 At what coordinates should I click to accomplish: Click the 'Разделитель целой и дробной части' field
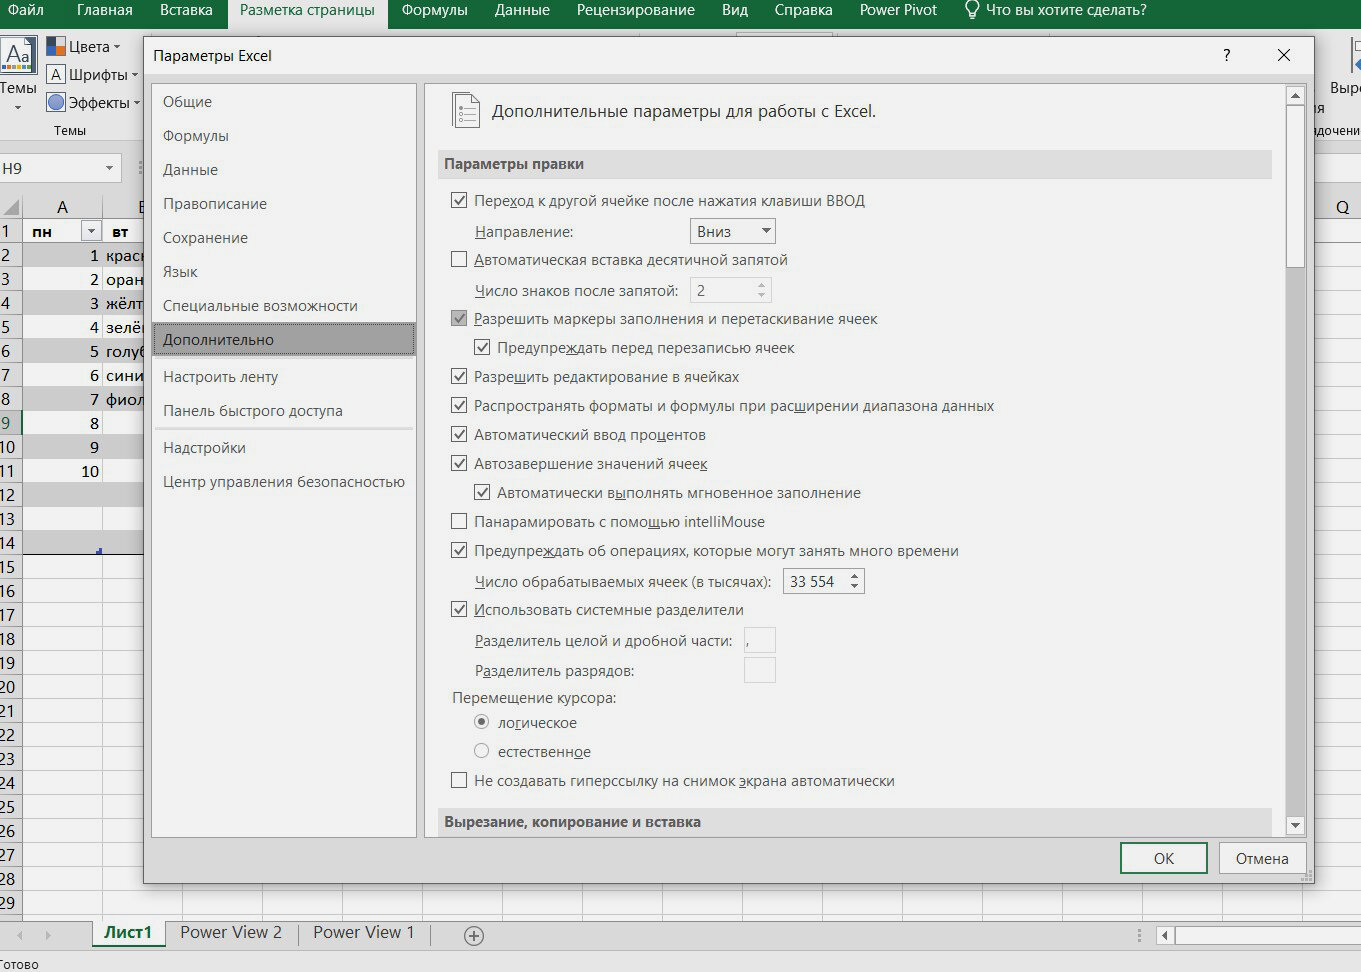pyautogui.click(x=760, y=641)
